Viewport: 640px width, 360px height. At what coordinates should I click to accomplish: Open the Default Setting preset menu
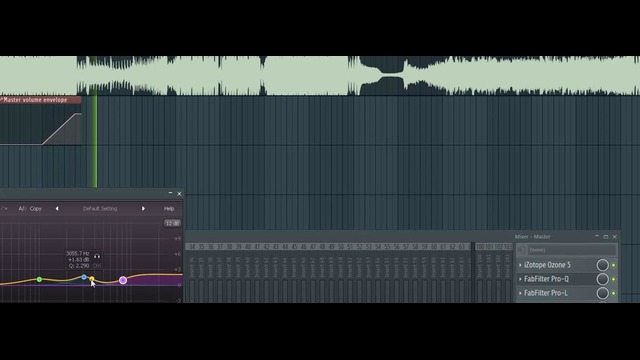click(100, 209)
